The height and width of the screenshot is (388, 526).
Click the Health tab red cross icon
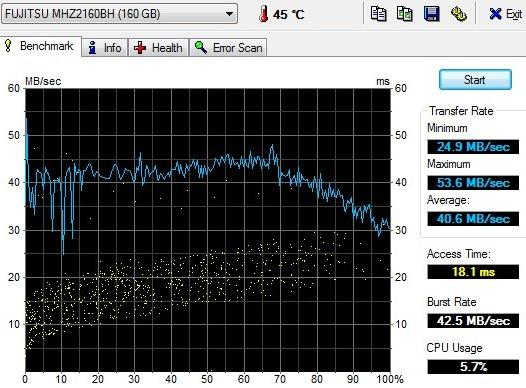click(140, 48)
